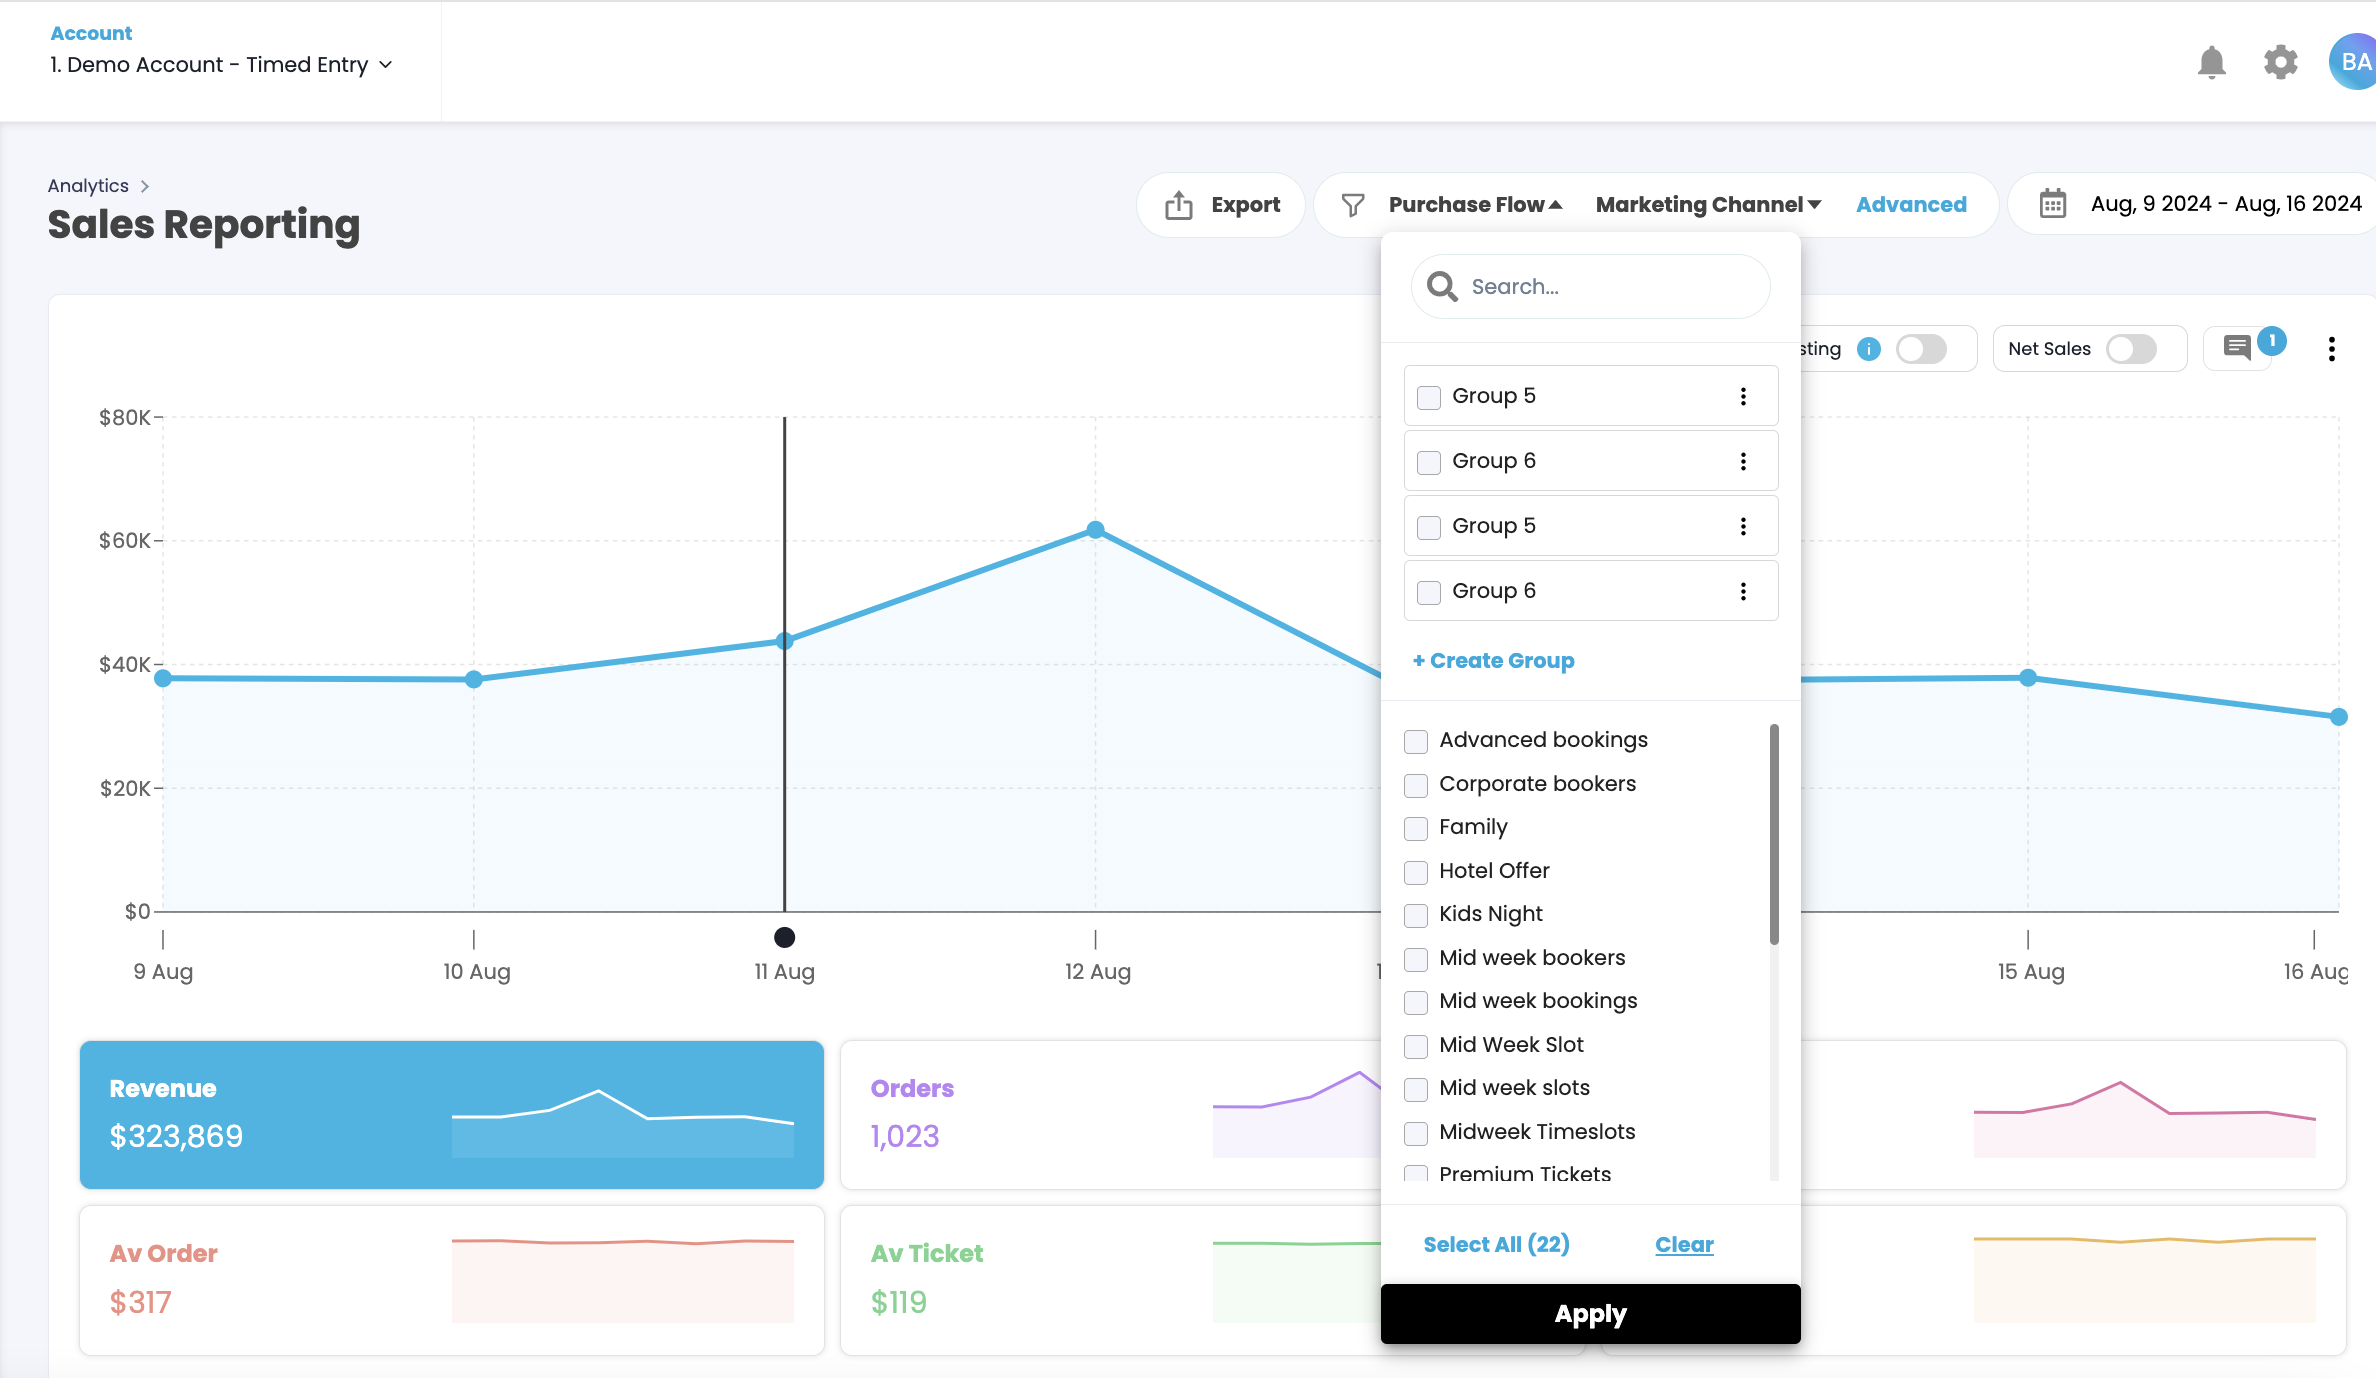
Task: Toggle the Net Sales switch
Action: click(x=2131, y=349)
